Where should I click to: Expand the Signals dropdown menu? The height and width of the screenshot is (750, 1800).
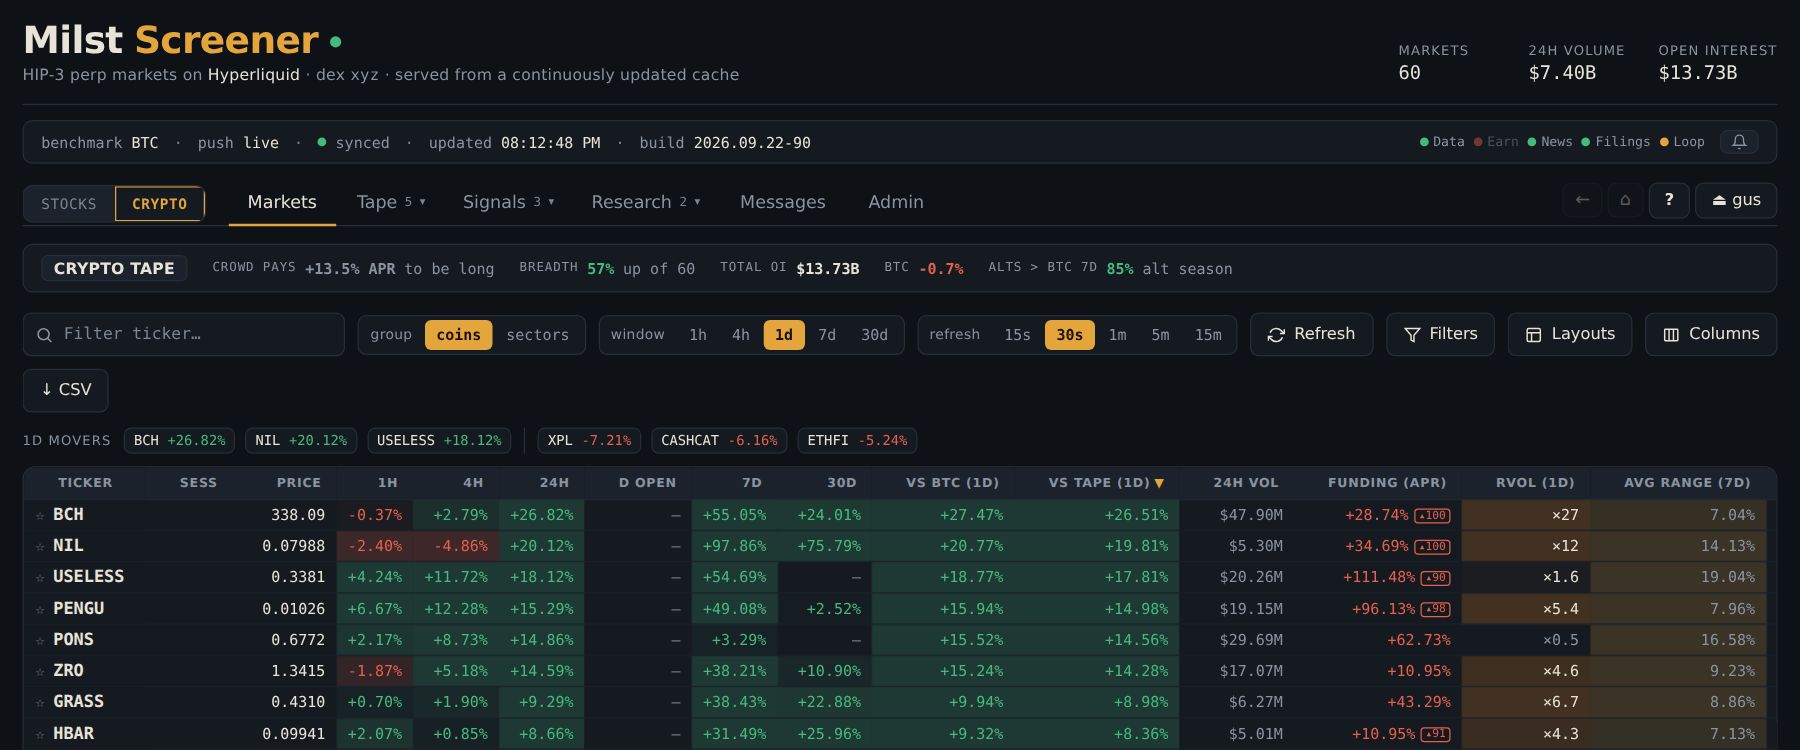(x=508, y=202)
